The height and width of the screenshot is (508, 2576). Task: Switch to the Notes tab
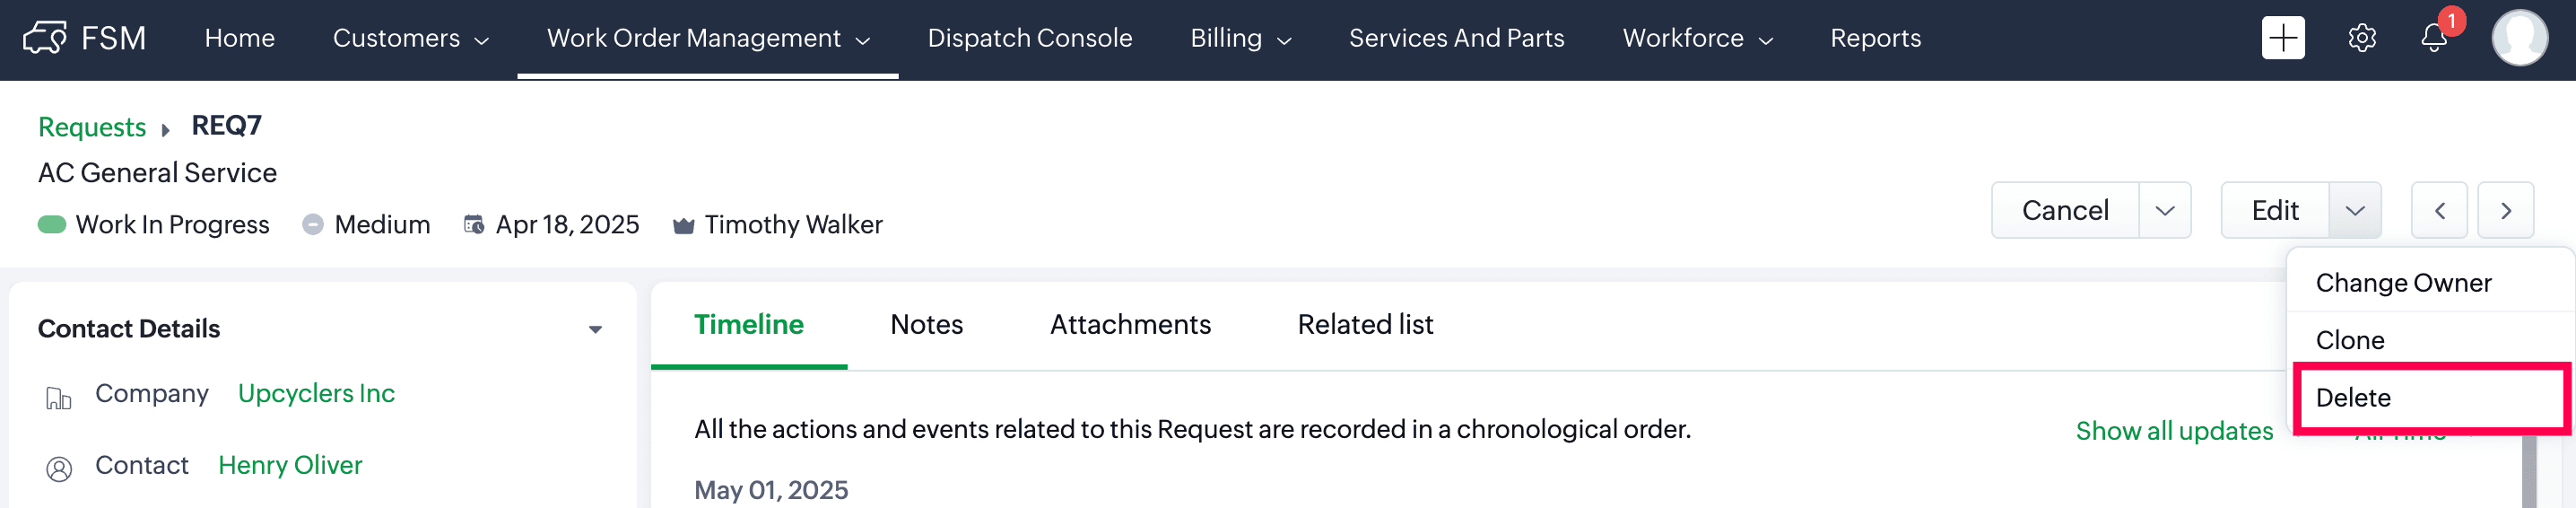click(926, 324)
